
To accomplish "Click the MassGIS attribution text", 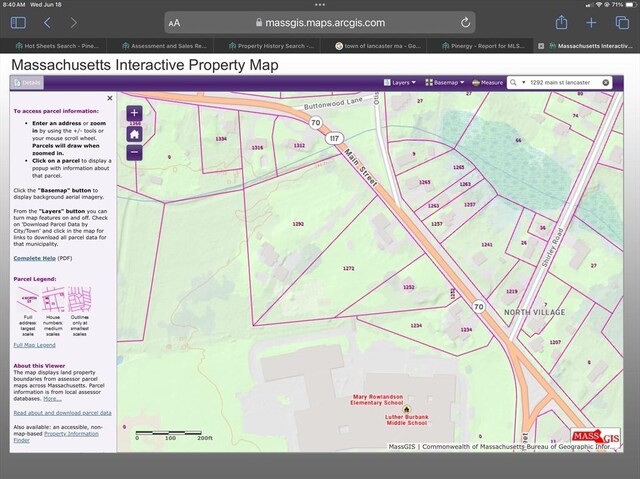I will click(x=502, y=447).
